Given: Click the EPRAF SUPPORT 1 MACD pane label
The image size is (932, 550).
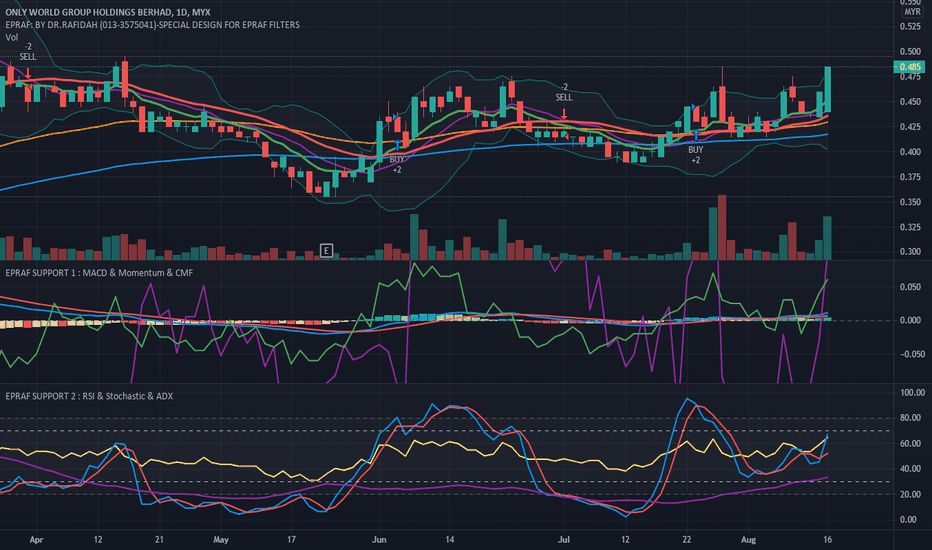Looking at the screenshot, I should (99, 273).
